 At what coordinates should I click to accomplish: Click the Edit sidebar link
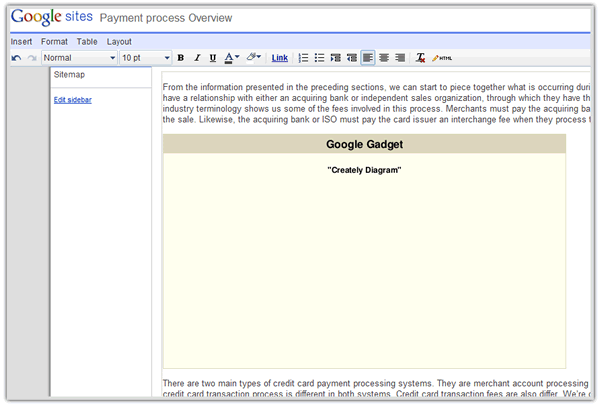tap(73, 100)
